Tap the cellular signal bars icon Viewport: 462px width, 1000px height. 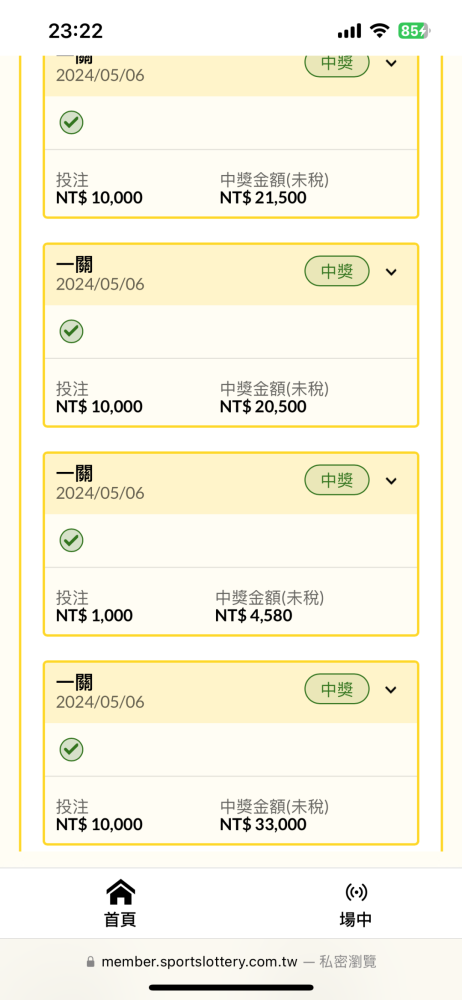pos(350,31)
